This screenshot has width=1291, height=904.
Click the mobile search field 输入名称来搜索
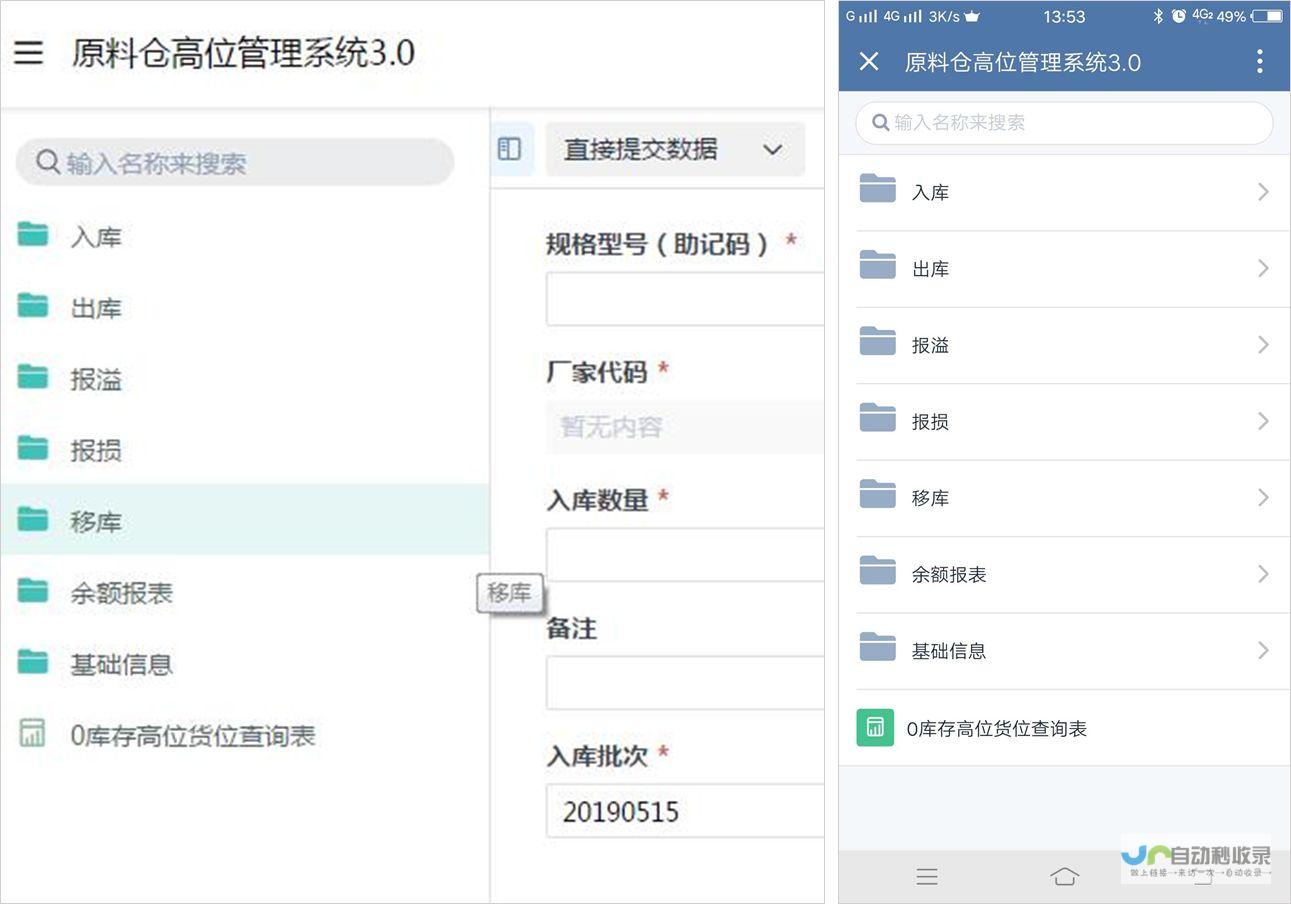1064,122
